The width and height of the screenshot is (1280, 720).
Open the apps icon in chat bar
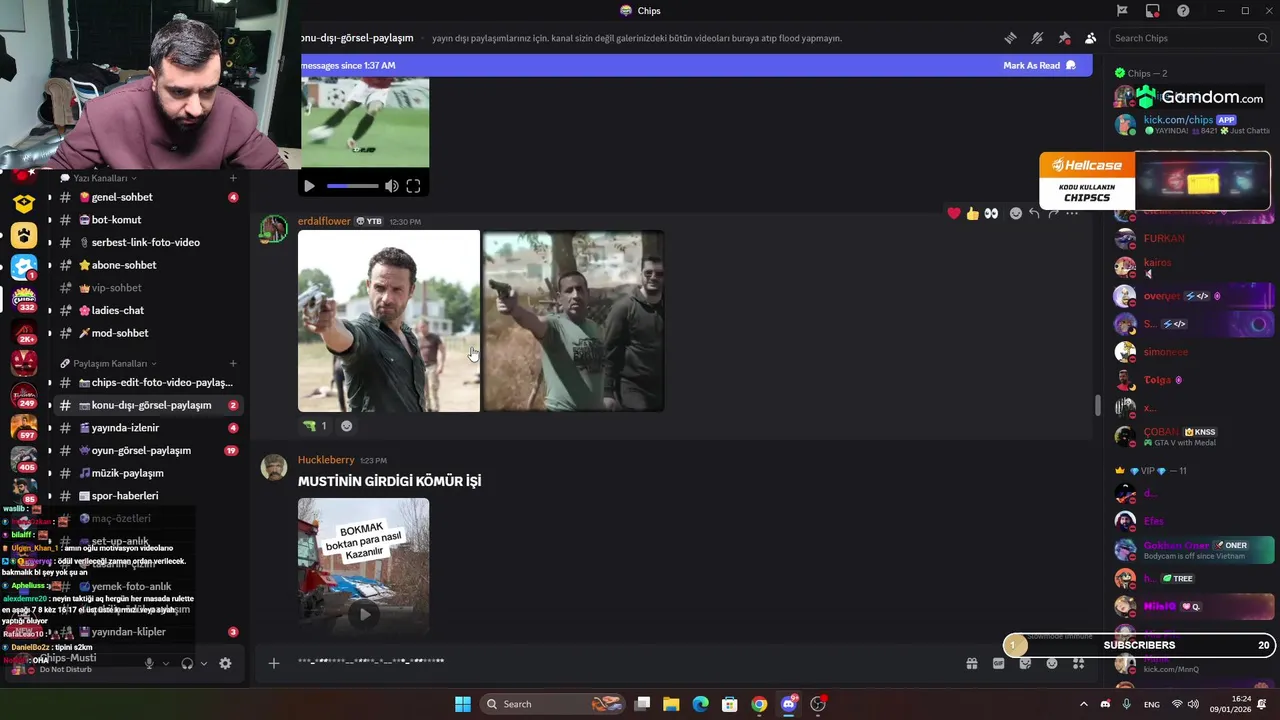[x=1078, y=663]
